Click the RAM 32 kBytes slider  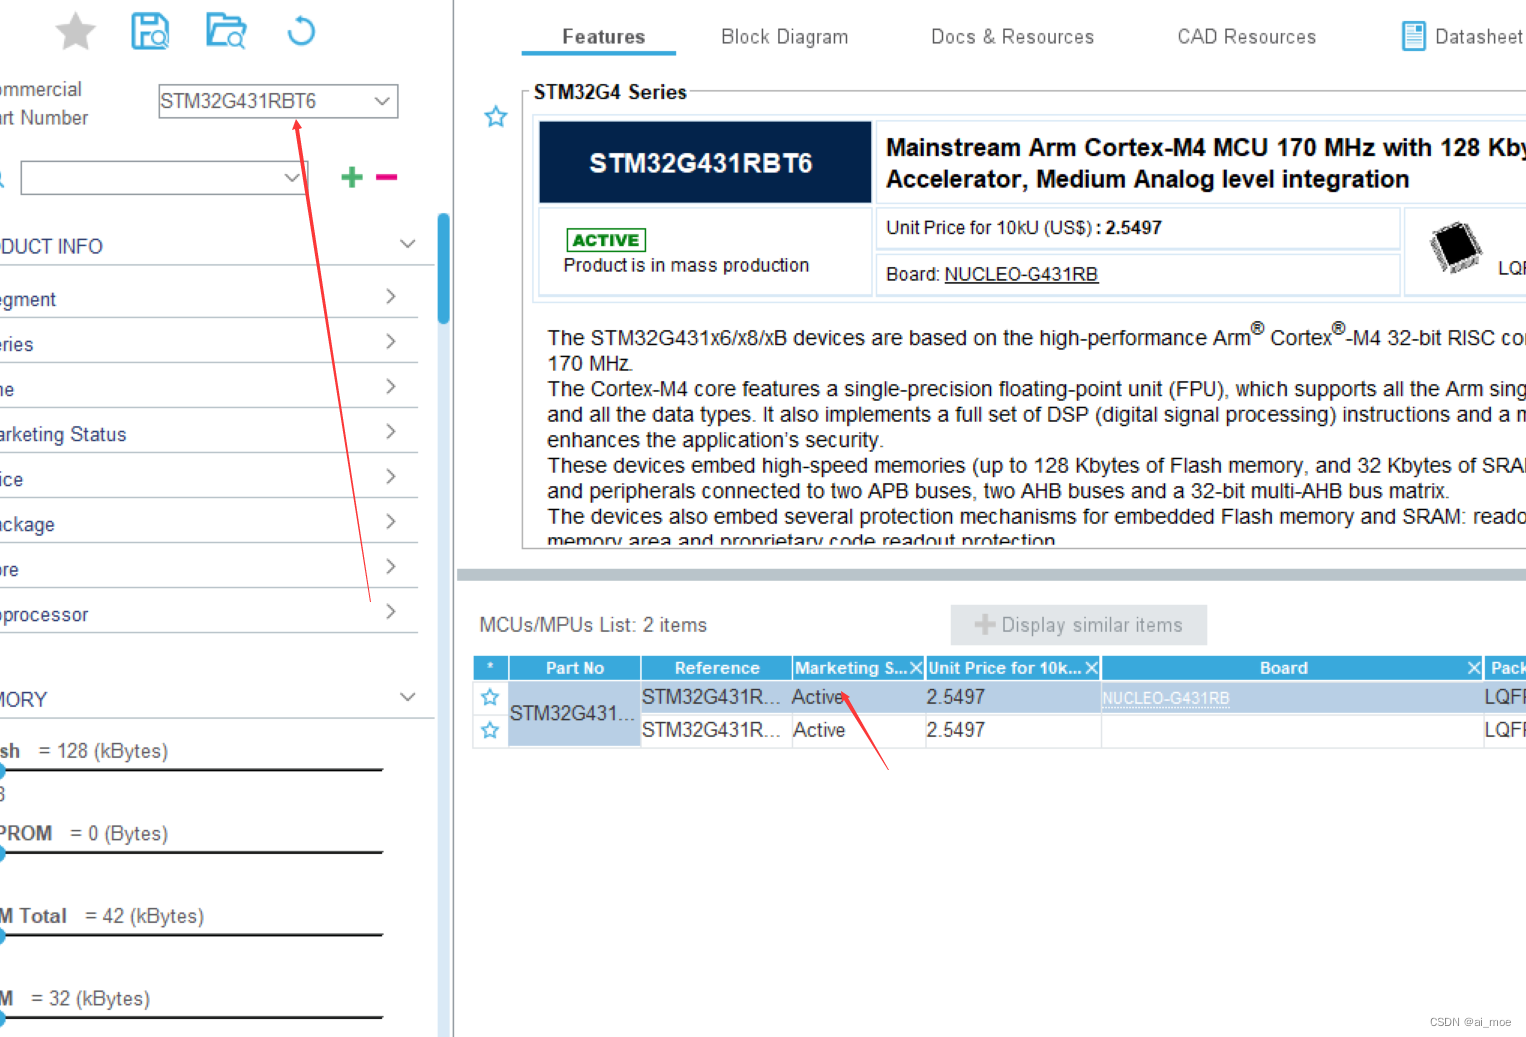[x=192, y=1018]
